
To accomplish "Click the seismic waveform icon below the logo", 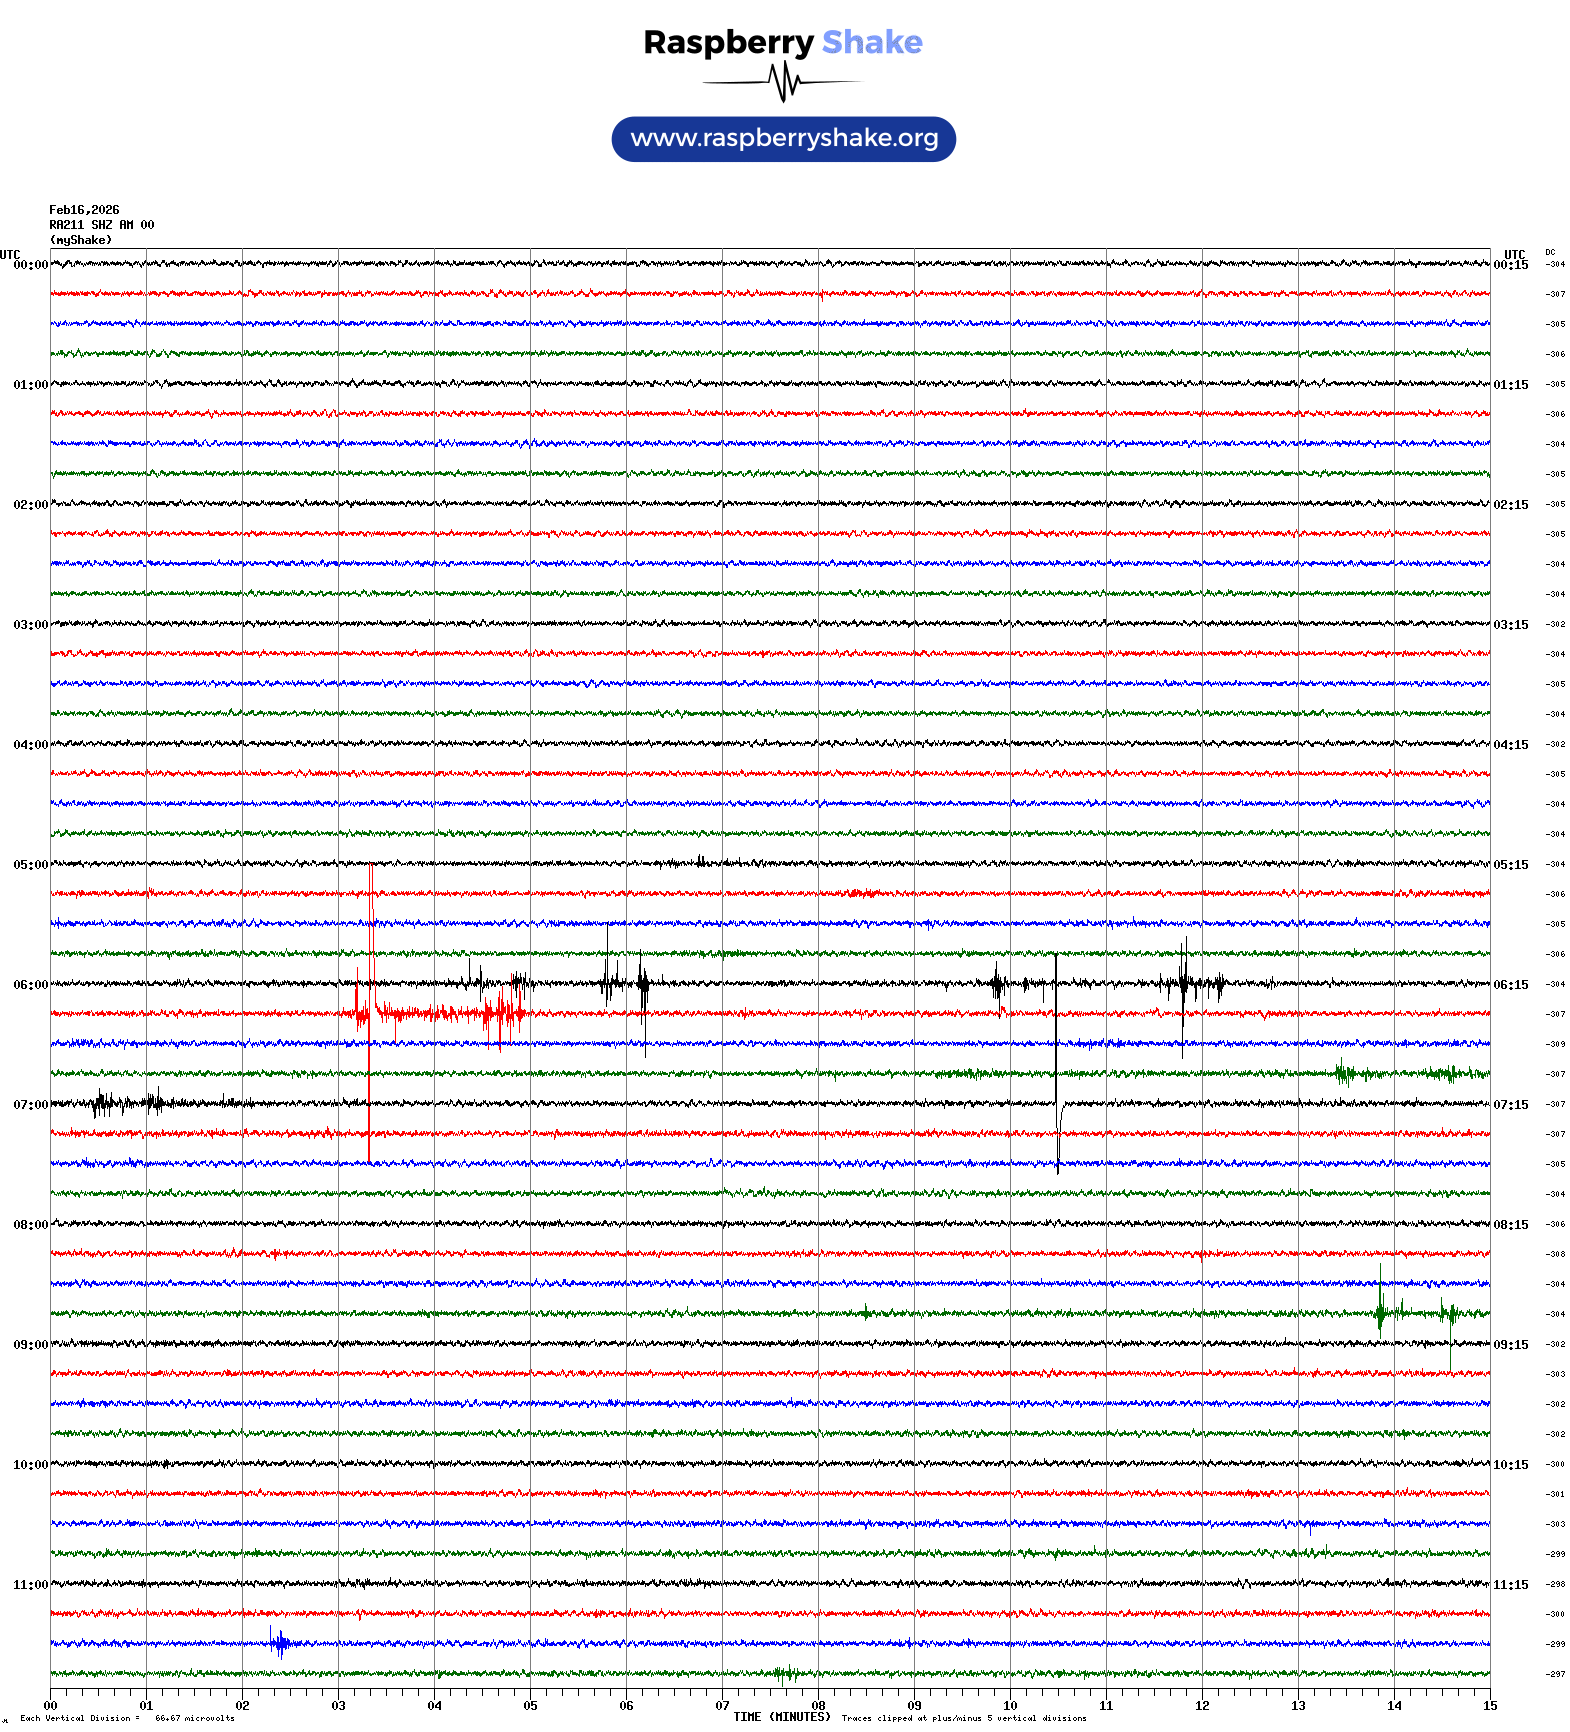I will (x=783, y=82).
